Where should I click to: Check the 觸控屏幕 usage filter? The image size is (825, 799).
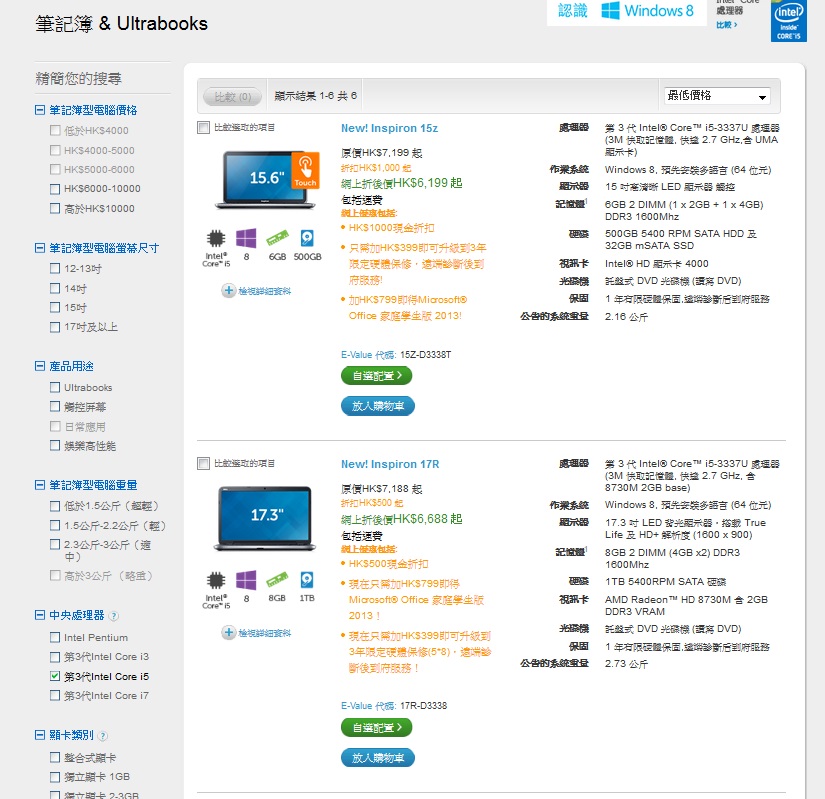55,406
